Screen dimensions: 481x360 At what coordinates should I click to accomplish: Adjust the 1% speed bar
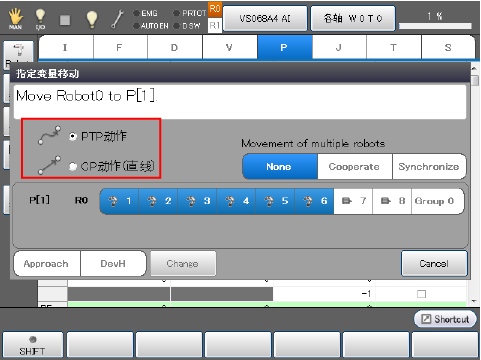[435, 26]
